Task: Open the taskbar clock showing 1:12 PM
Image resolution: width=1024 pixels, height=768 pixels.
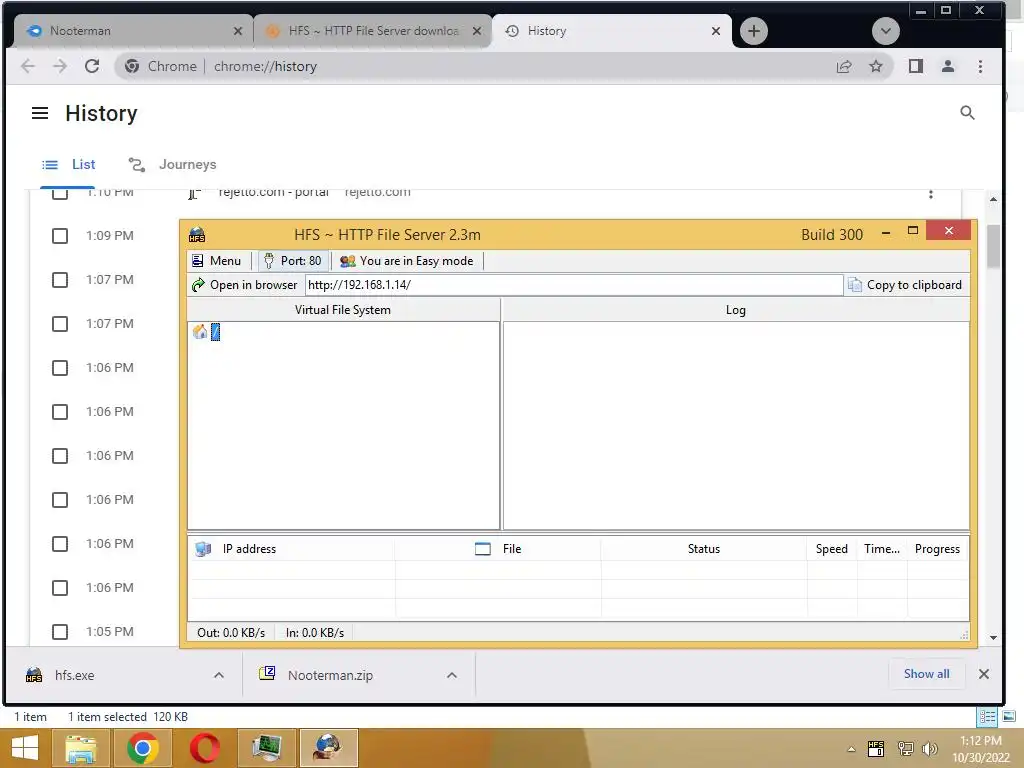Action: point(980,749)
